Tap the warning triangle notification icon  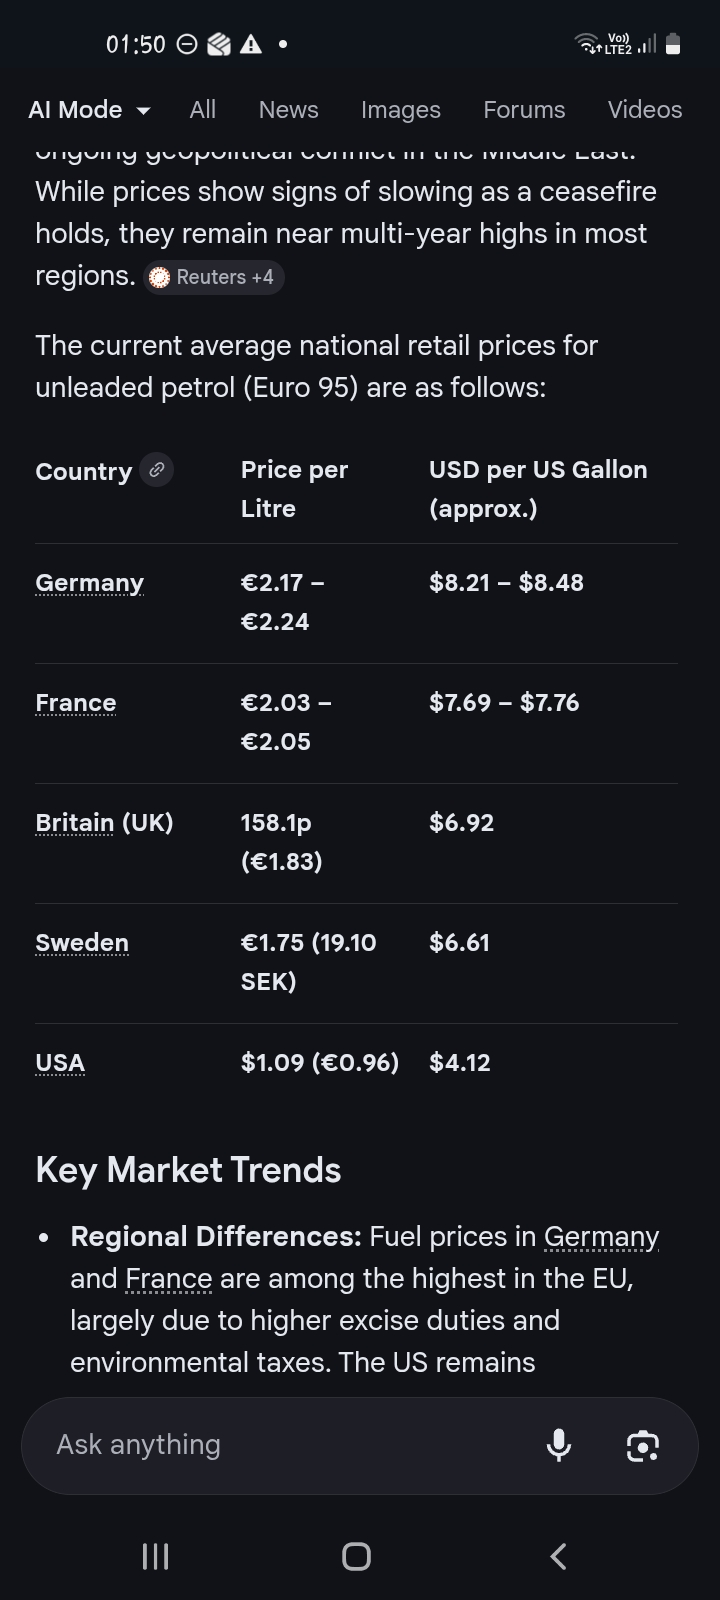coord(251,44)
